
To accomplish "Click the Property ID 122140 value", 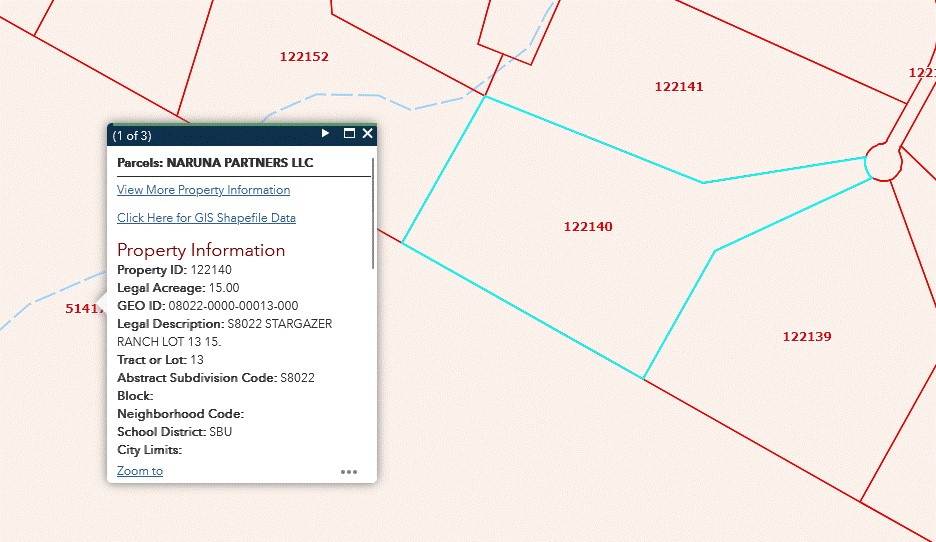I will click(211, 270).
